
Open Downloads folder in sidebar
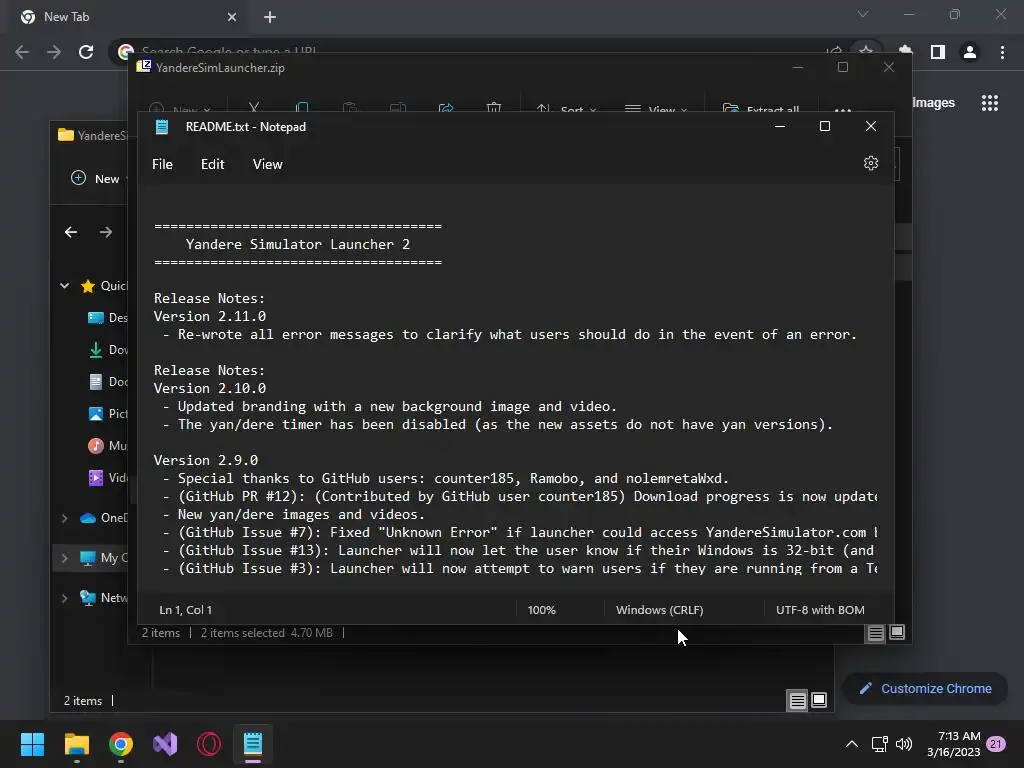pyautogui.click(x=108, y=350)
